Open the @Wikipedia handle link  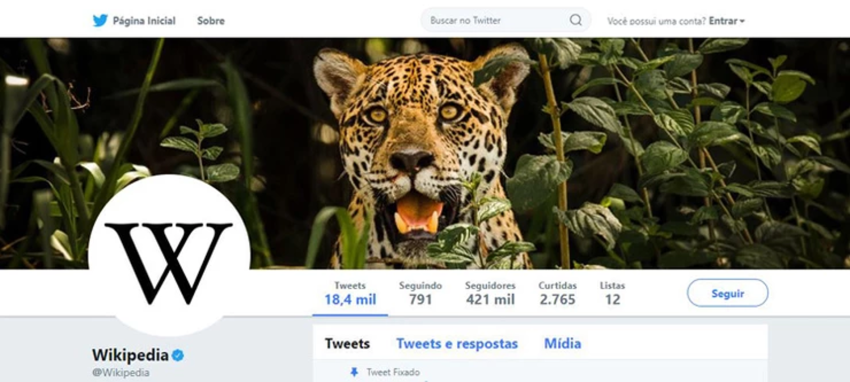click(121, 373)
